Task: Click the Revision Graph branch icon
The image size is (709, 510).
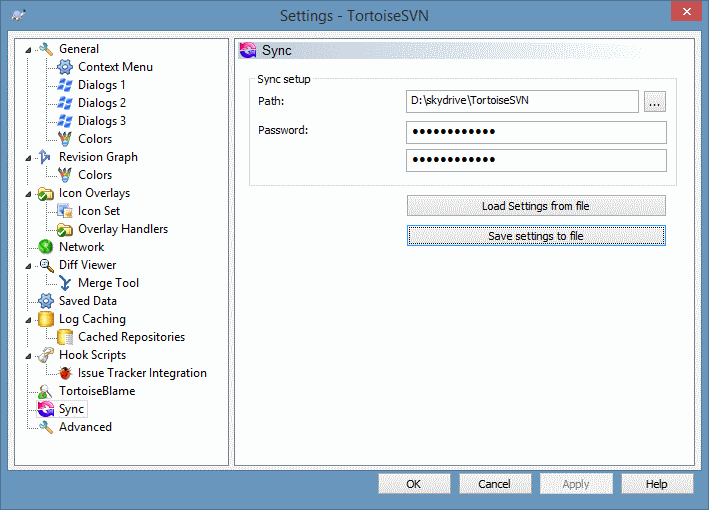Action: tap(45, 157)
